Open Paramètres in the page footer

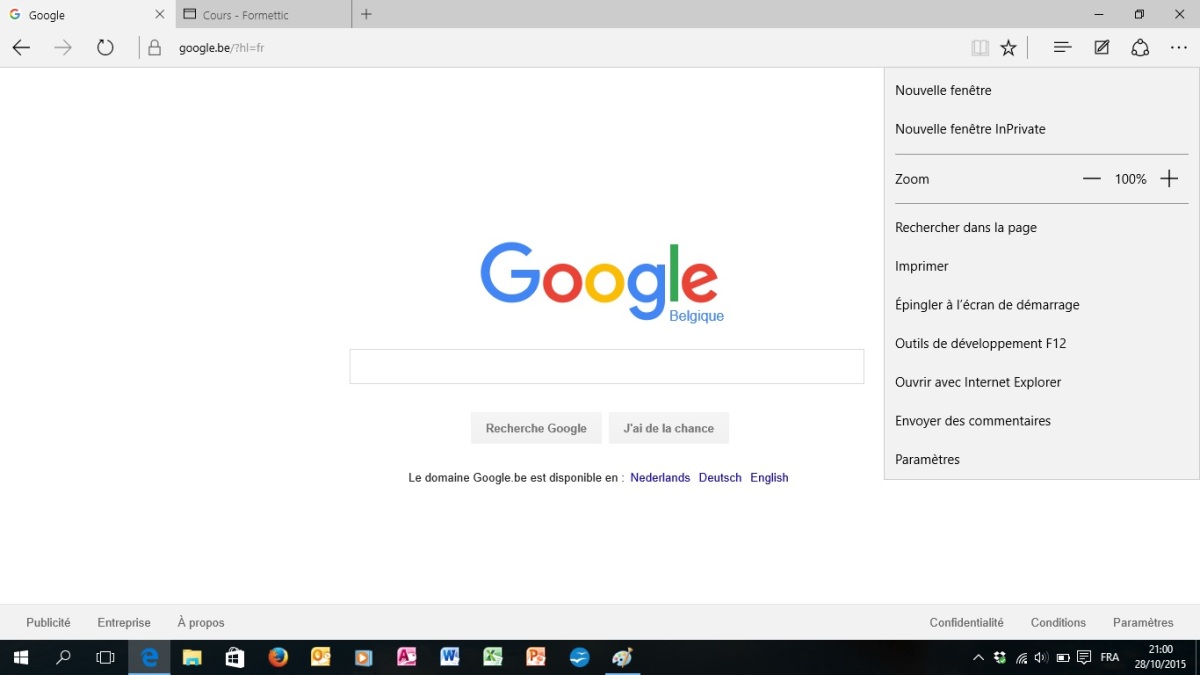click(1143, 622)
